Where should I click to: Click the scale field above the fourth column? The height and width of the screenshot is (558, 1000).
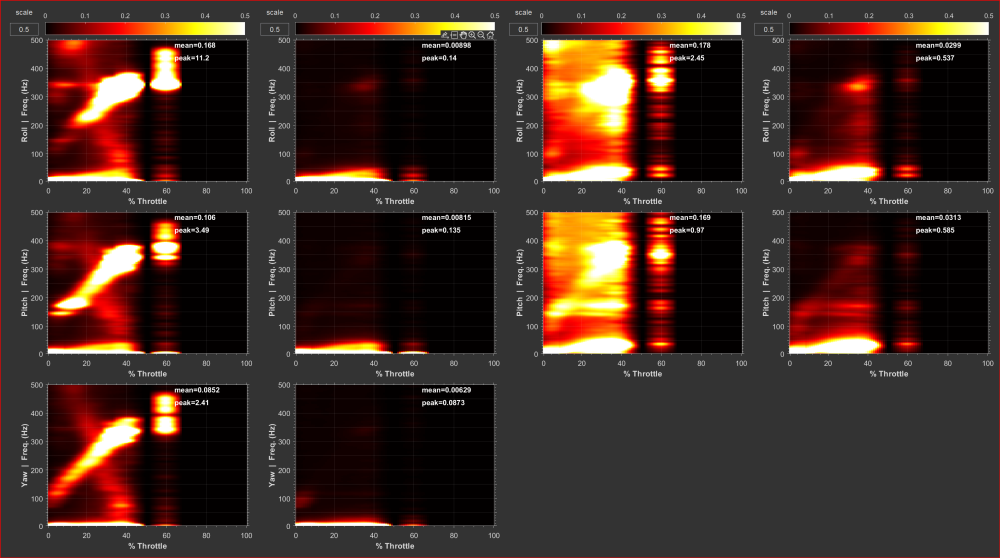click(x=766, y=29)
